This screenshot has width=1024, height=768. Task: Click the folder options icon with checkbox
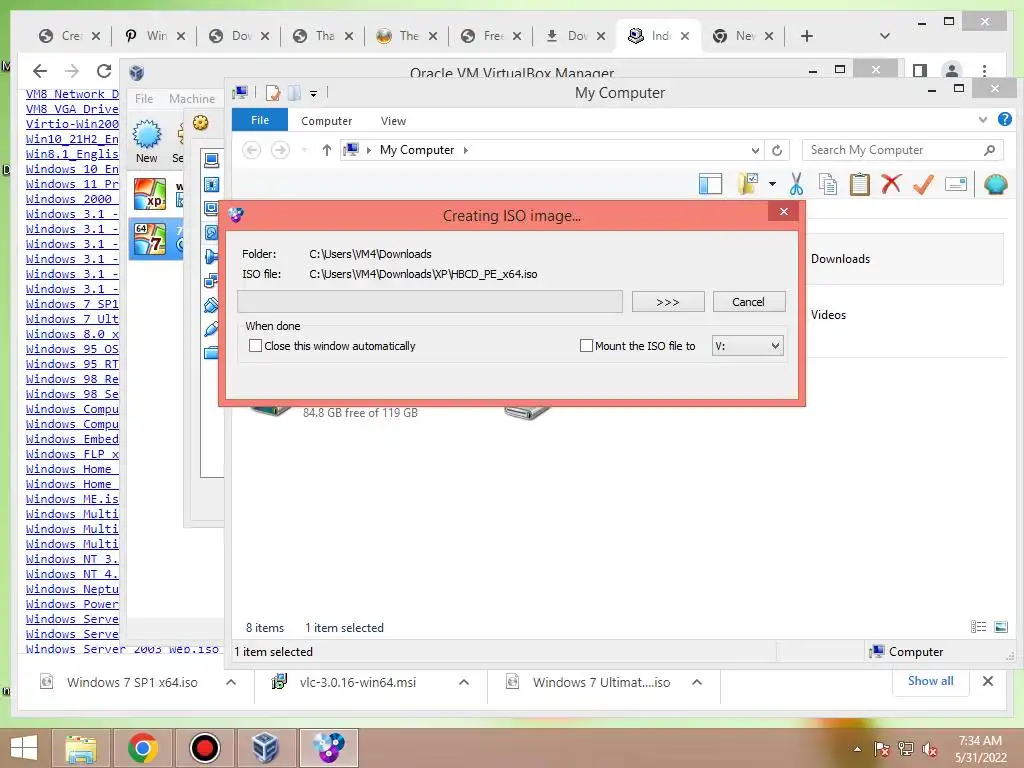point(748,184)
